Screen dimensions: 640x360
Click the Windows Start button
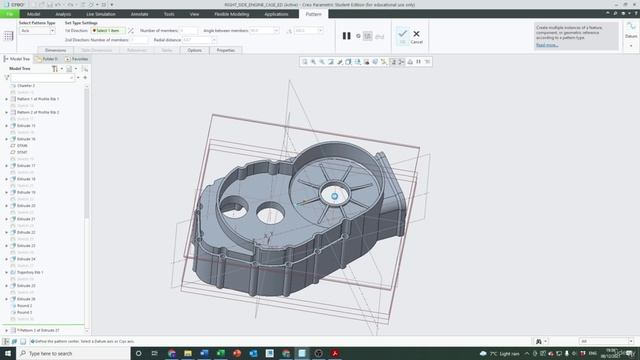[7, 353]
